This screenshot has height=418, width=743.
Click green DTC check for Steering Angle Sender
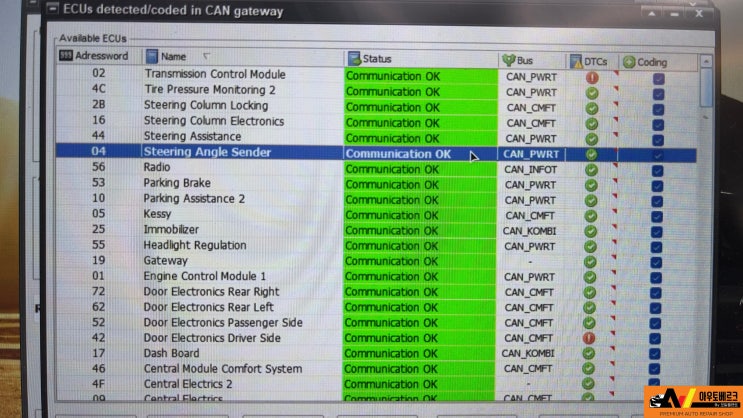tap(591, 154)
